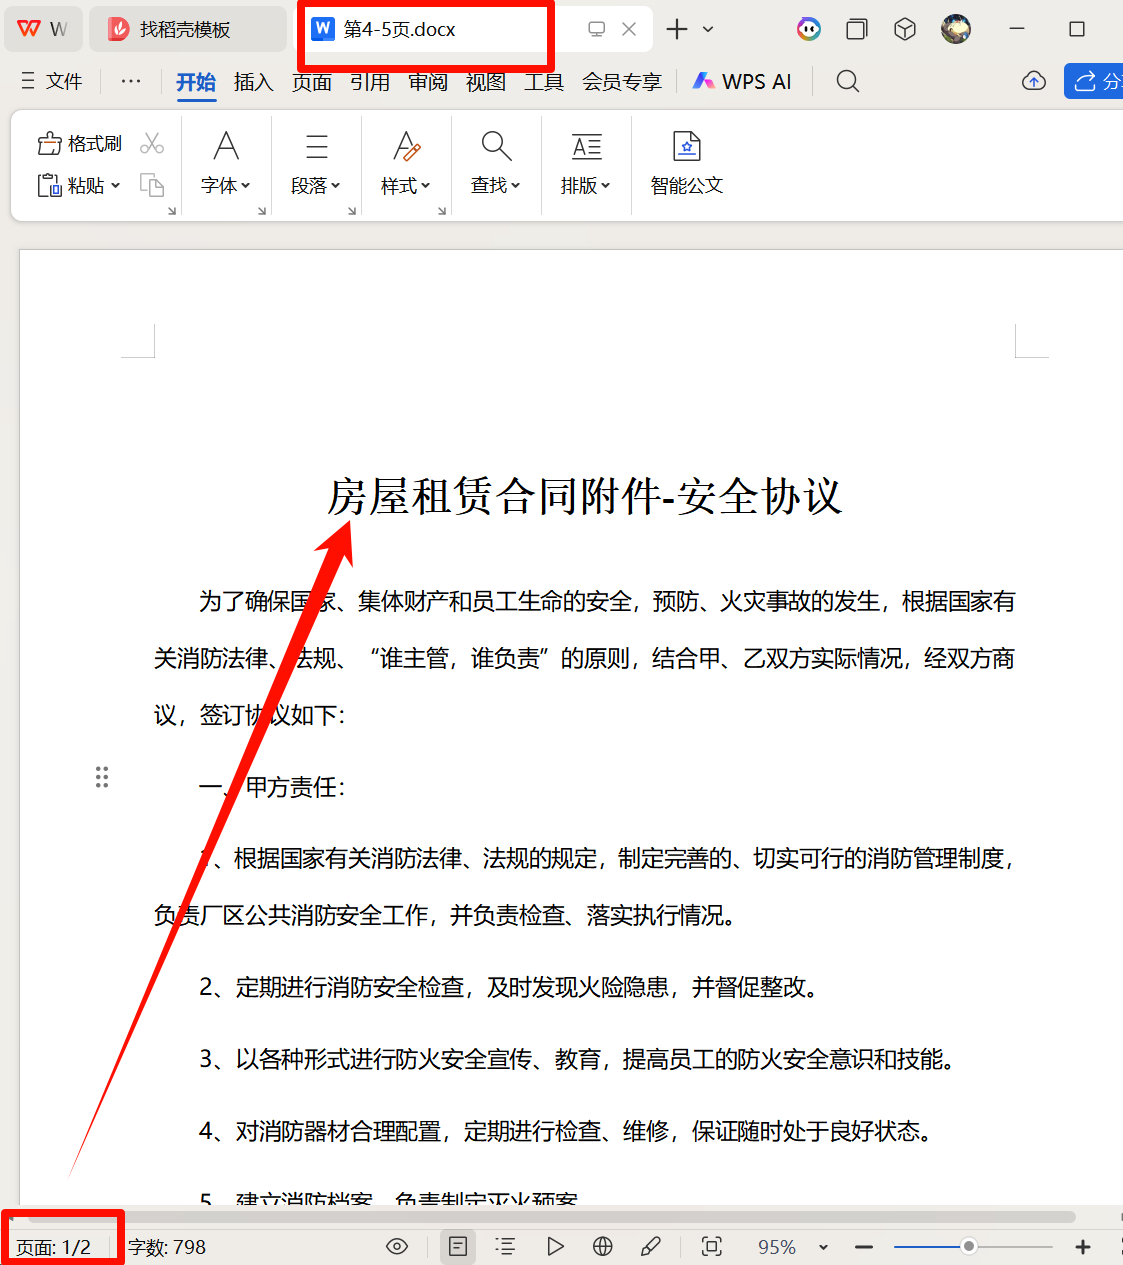Select the 插入 ribbon tab

(x=254, y=82)
